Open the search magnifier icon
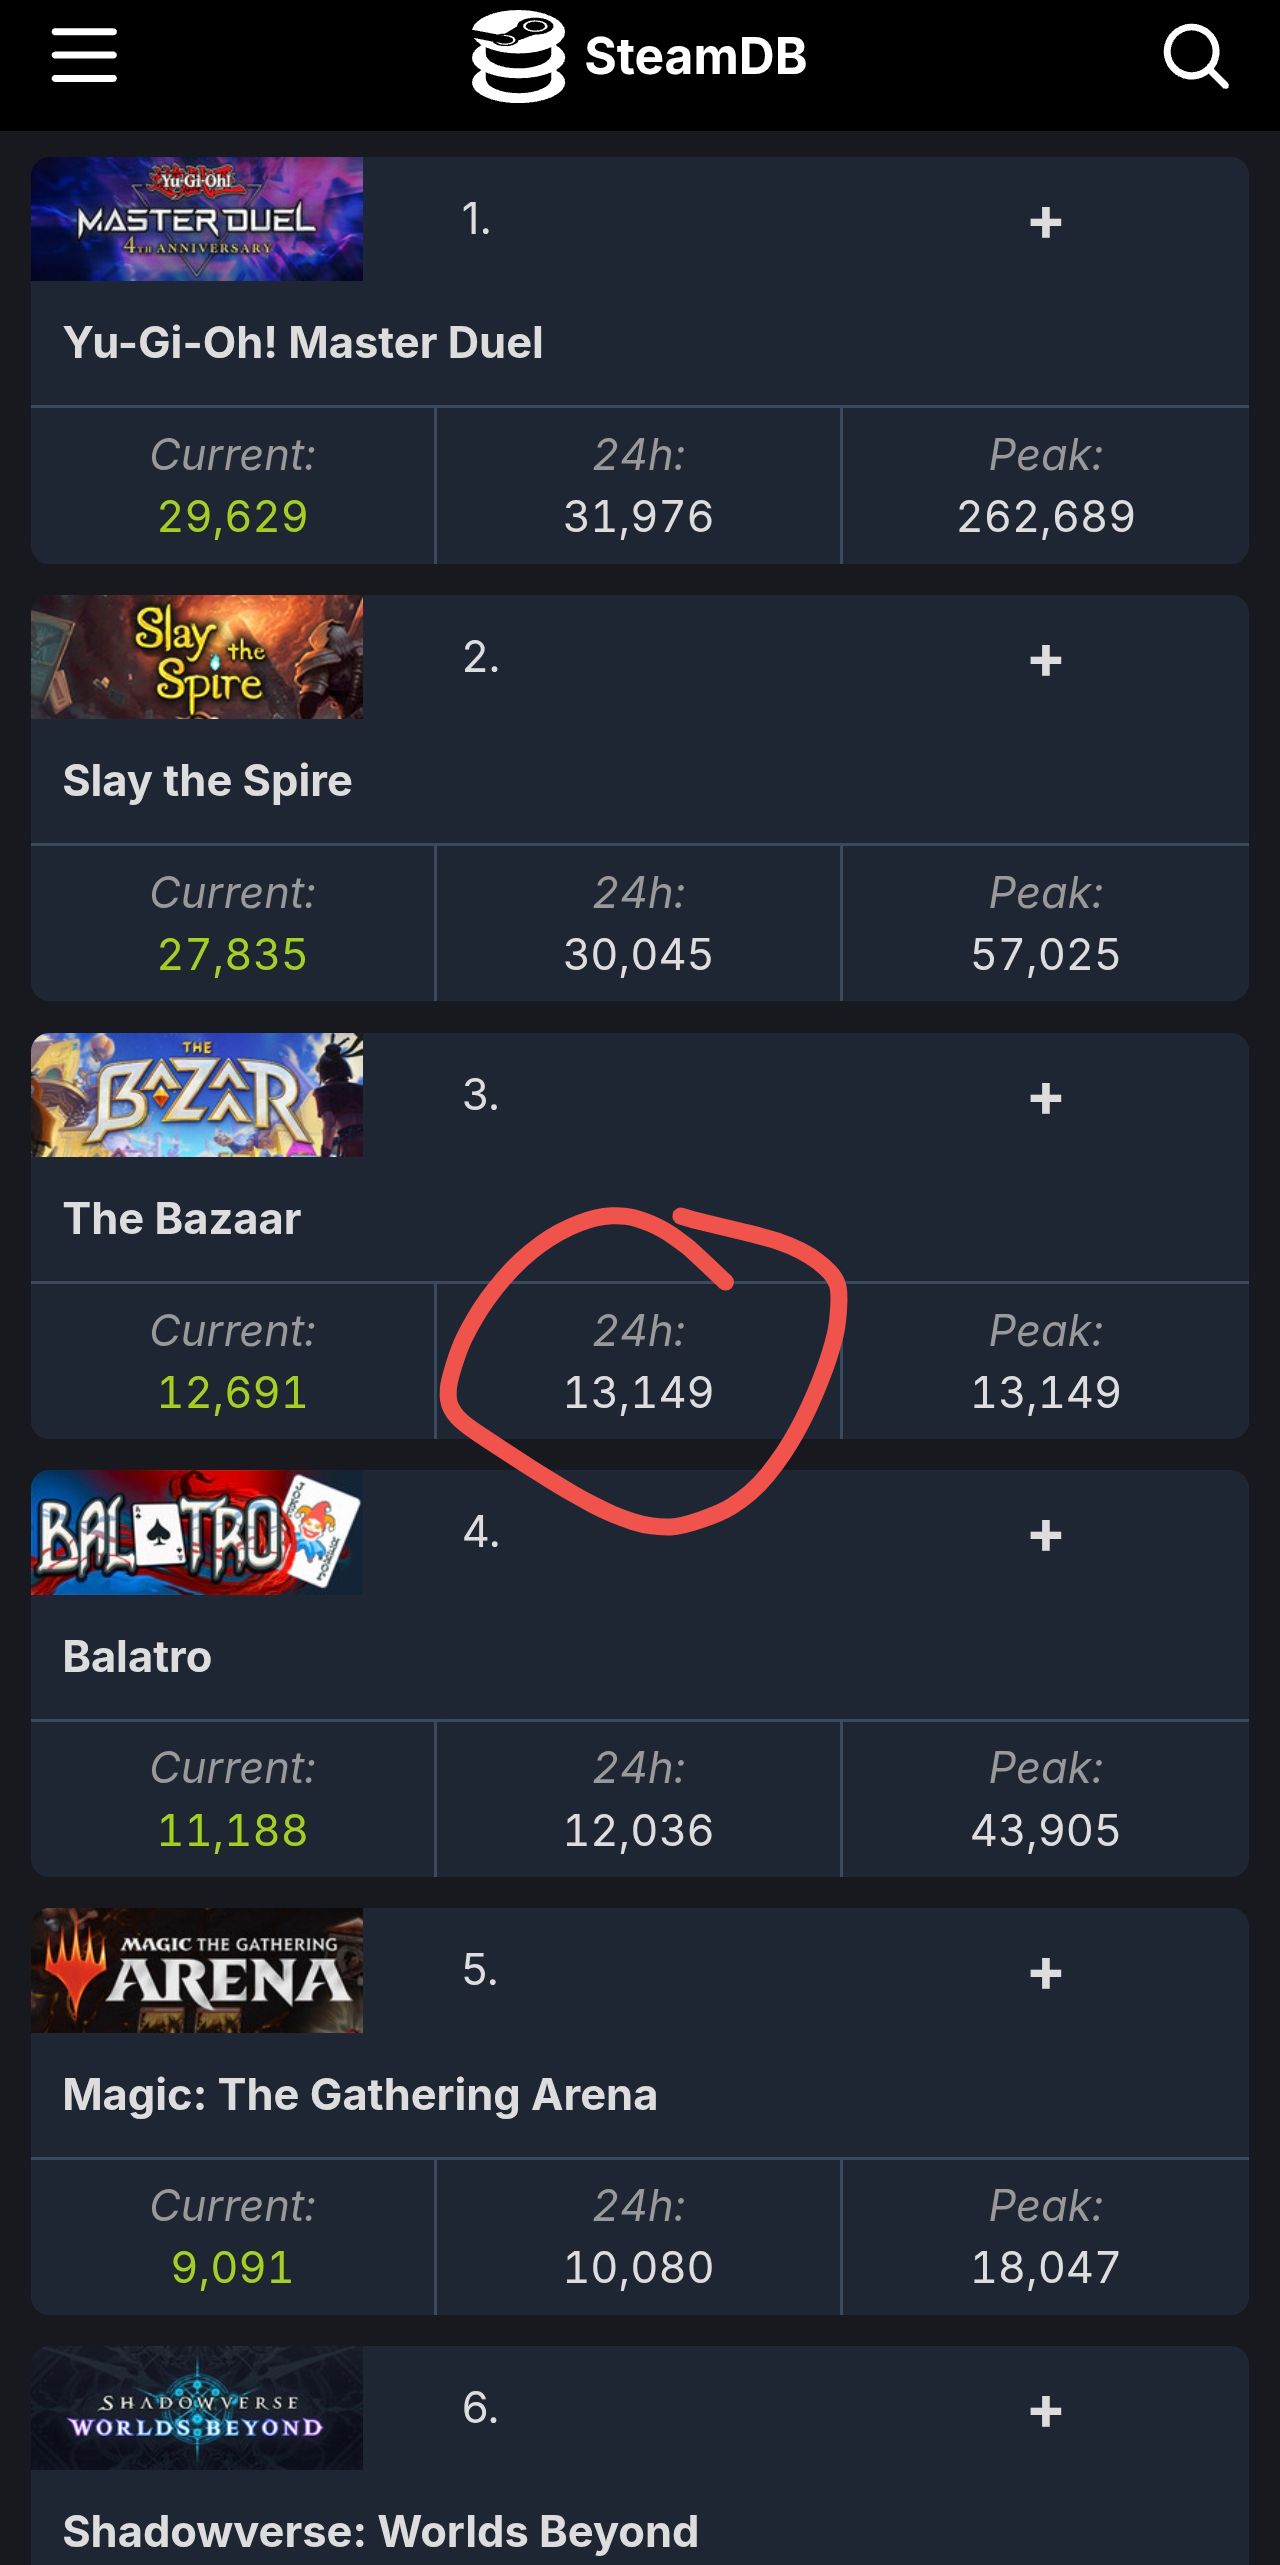Screen dimensions: 1280x2565 click(1195, 56)
